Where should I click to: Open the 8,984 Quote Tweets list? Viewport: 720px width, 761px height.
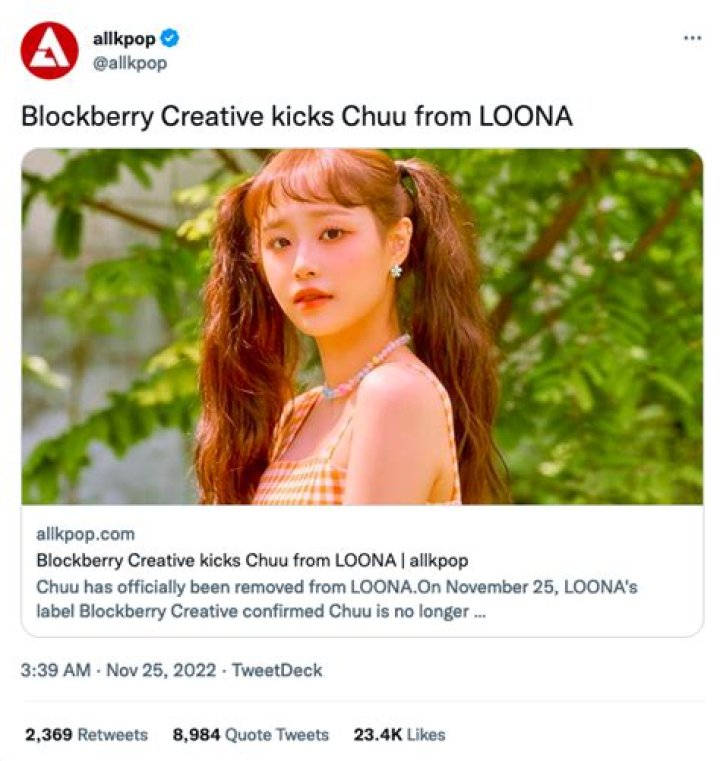point(250,735)
